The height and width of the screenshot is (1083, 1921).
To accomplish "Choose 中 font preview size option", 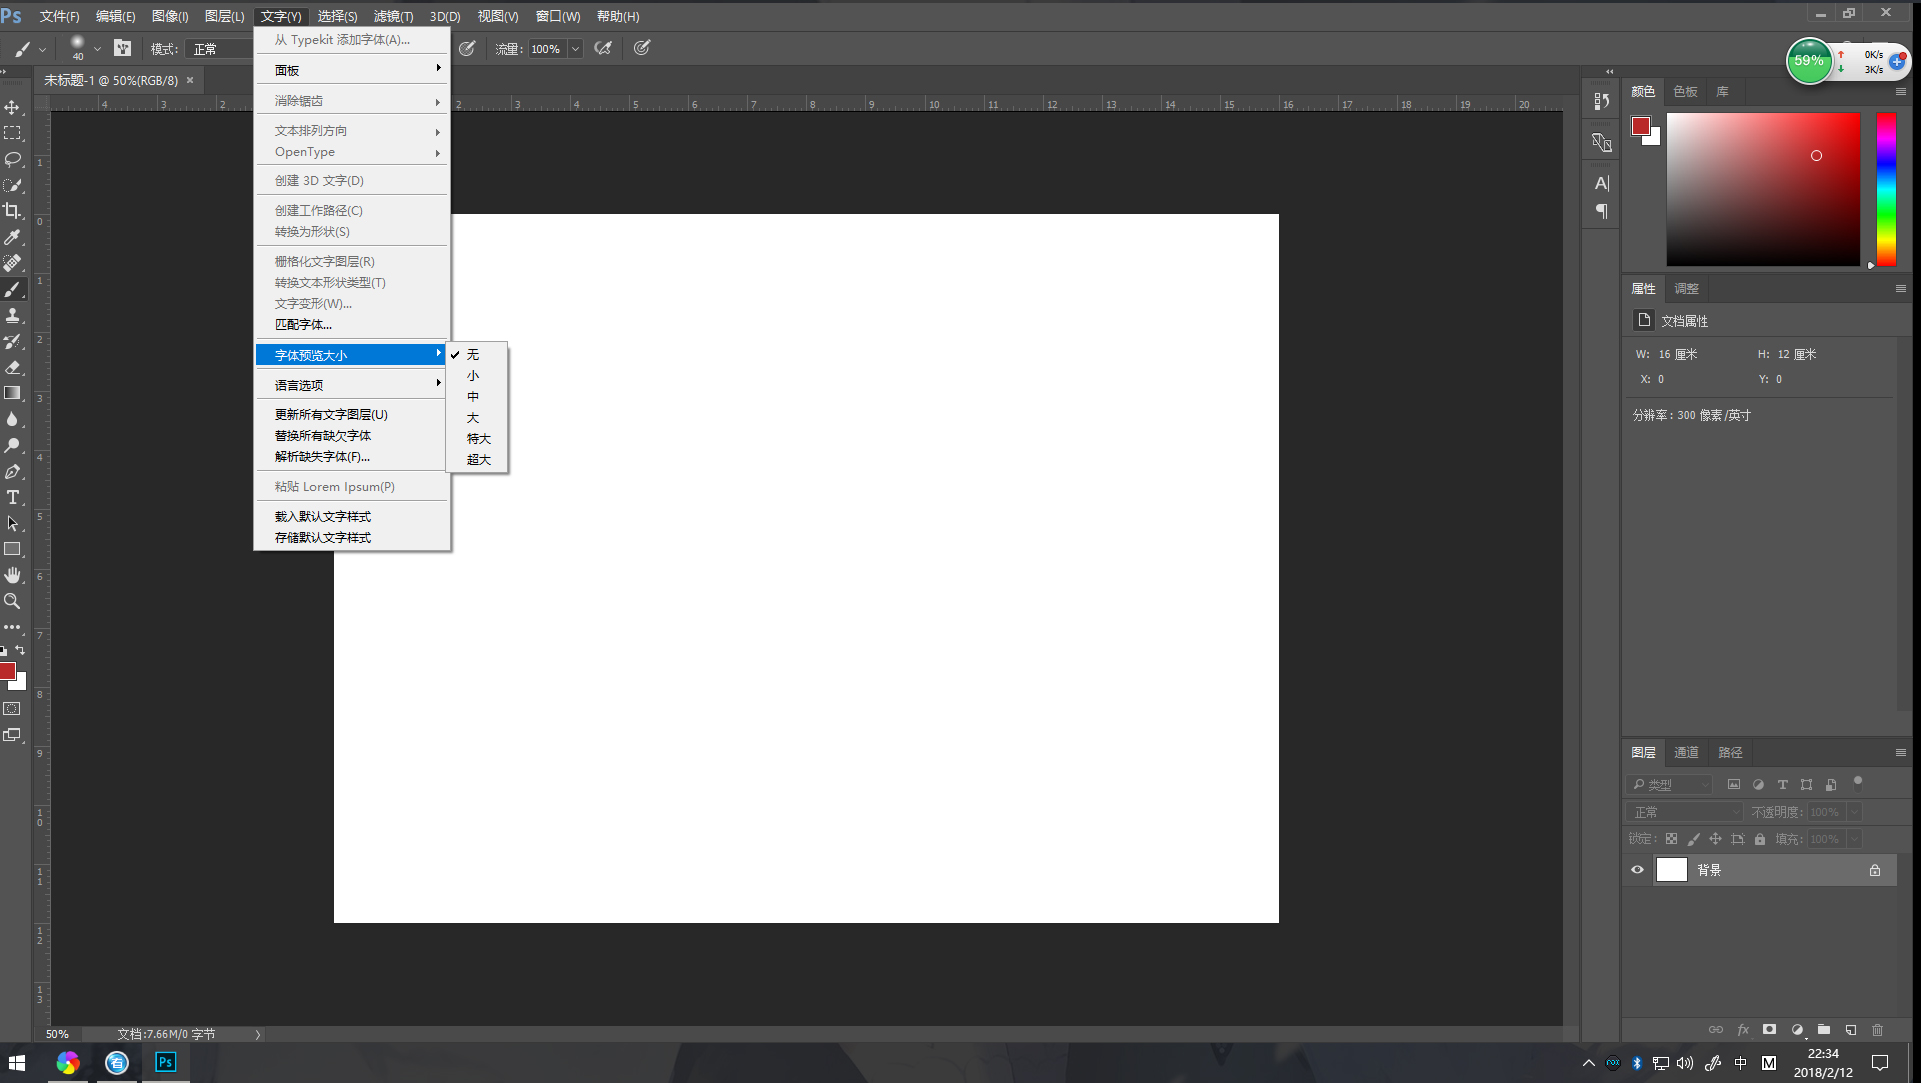I will 473,397.
